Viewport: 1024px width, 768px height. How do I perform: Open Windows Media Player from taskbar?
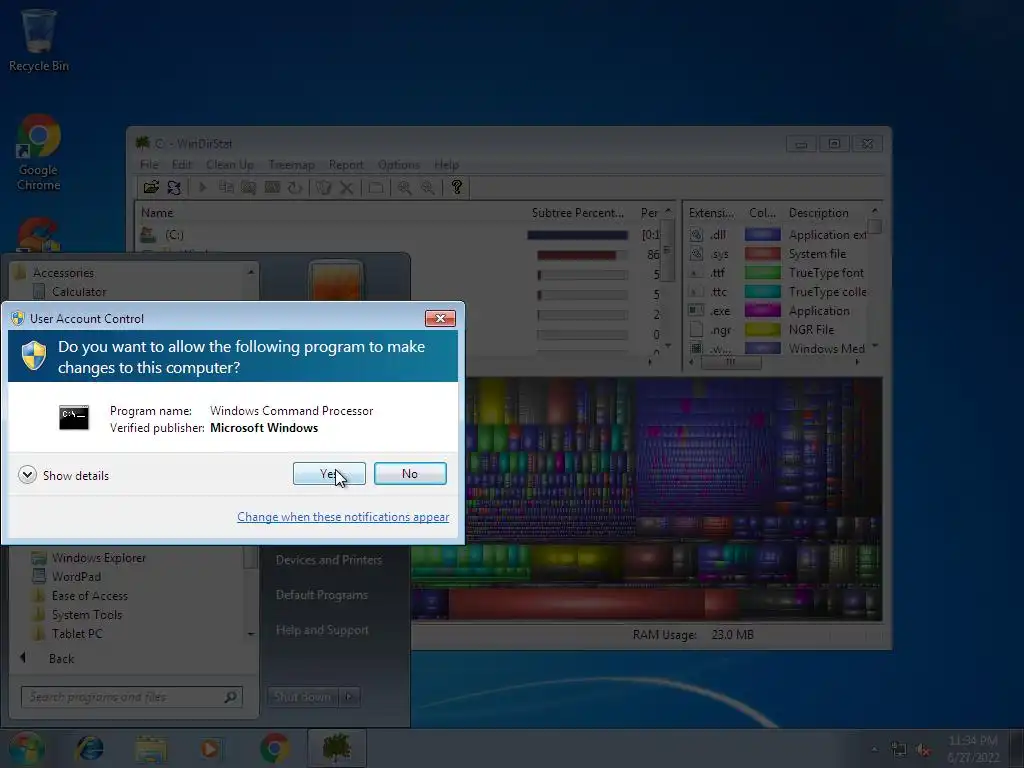click(210, 748)
